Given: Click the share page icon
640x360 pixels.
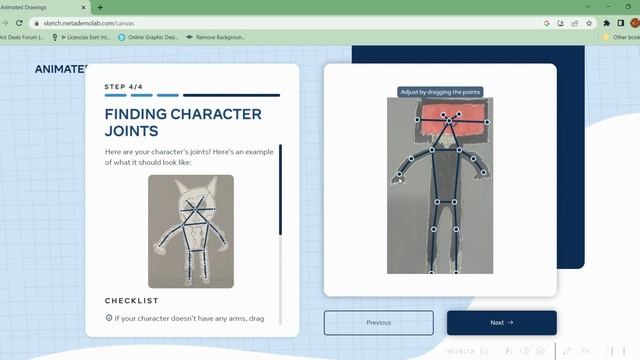Looking at the screenshot, I should pyautogui.click(x=575, y=23).
